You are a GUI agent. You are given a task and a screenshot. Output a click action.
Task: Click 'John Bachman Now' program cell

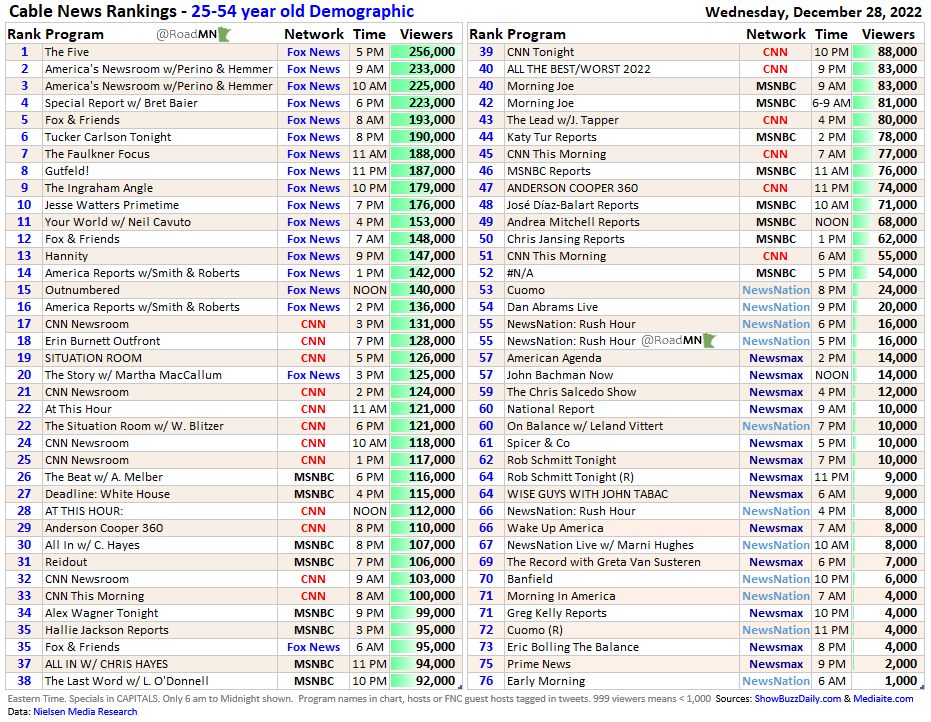pos(622,375)
